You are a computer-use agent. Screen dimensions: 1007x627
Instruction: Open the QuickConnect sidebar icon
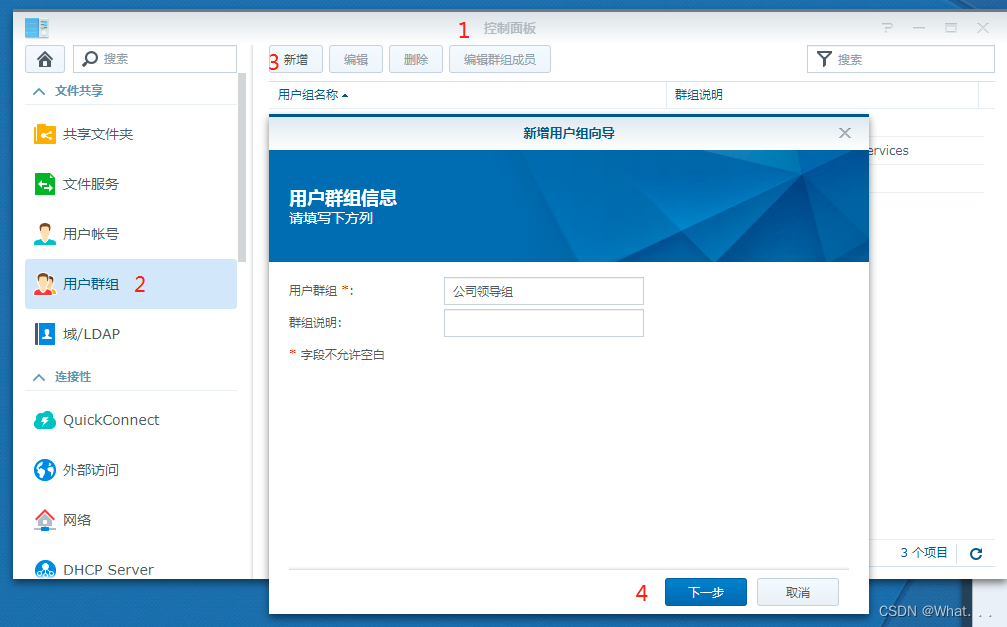click(45, 420)
